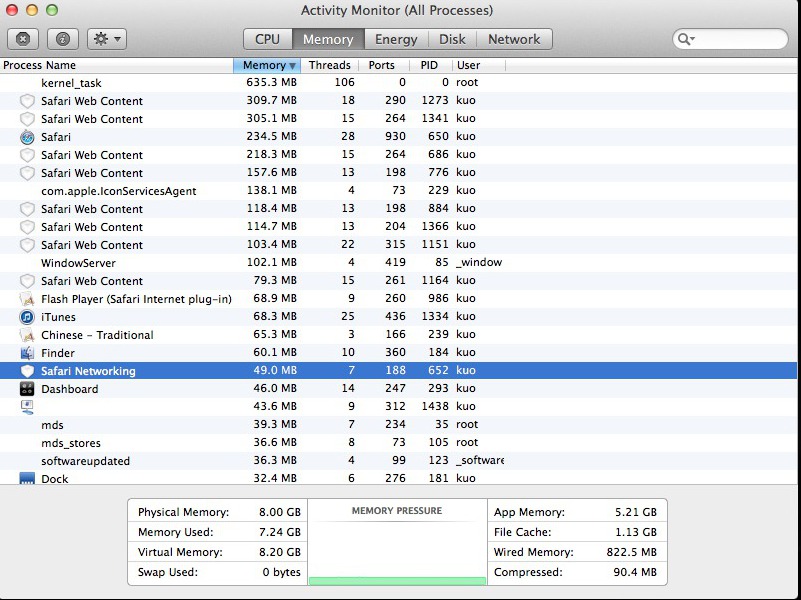
Task: Open the Disk tab
Action: [452, 39]
